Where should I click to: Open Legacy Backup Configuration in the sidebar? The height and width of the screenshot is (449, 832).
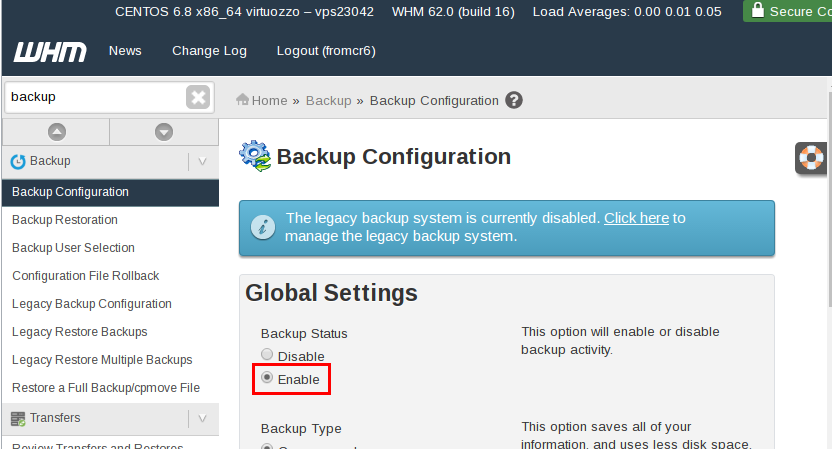tap(92, 304)
